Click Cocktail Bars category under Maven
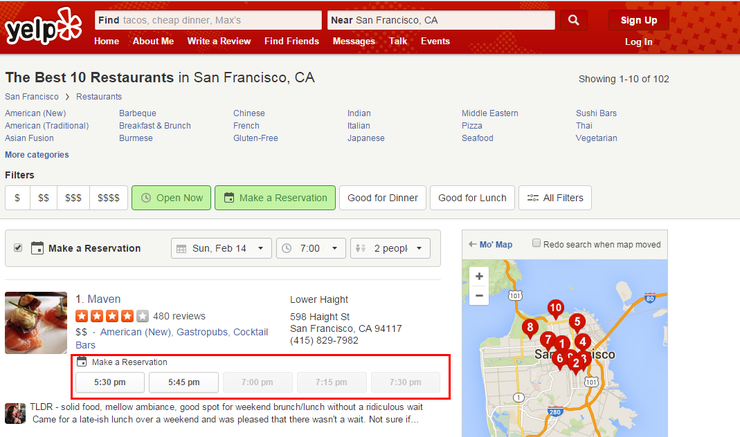 point(172,338)
